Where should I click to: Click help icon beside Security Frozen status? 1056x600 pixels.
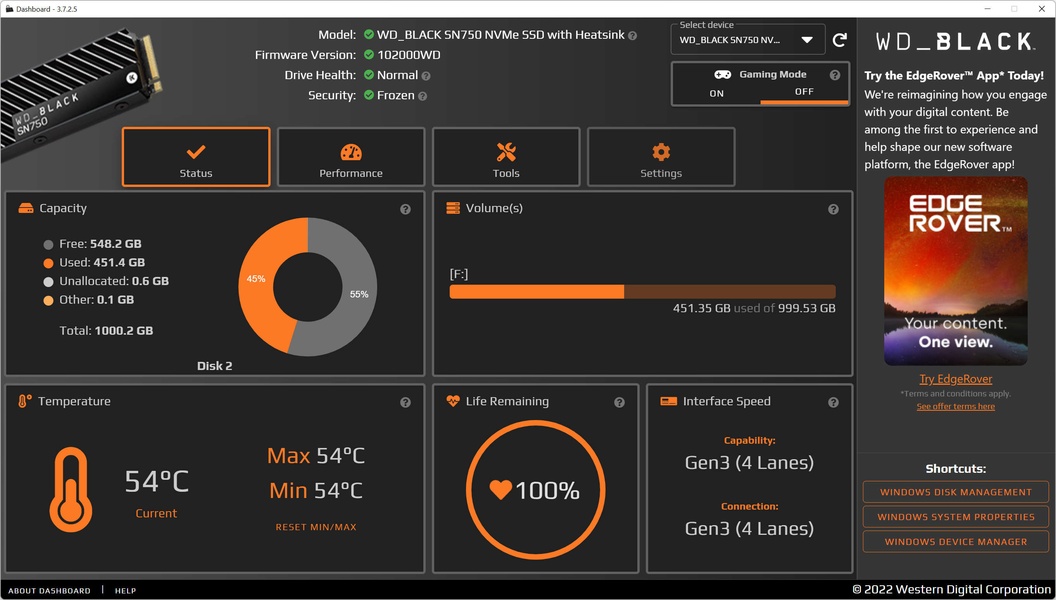coord(422,96)
